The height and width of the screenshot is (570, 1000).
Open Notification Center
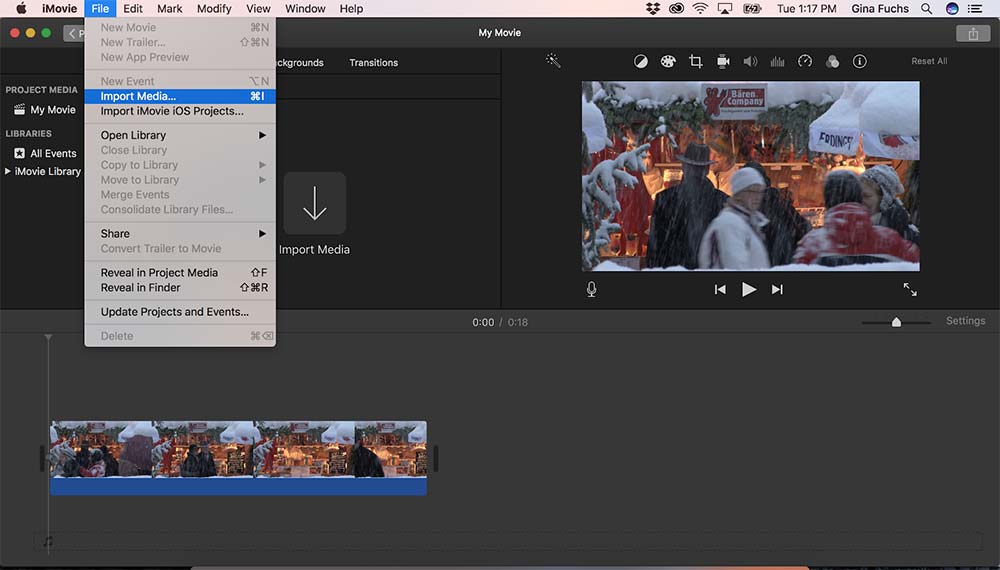(x=975, y=8)
